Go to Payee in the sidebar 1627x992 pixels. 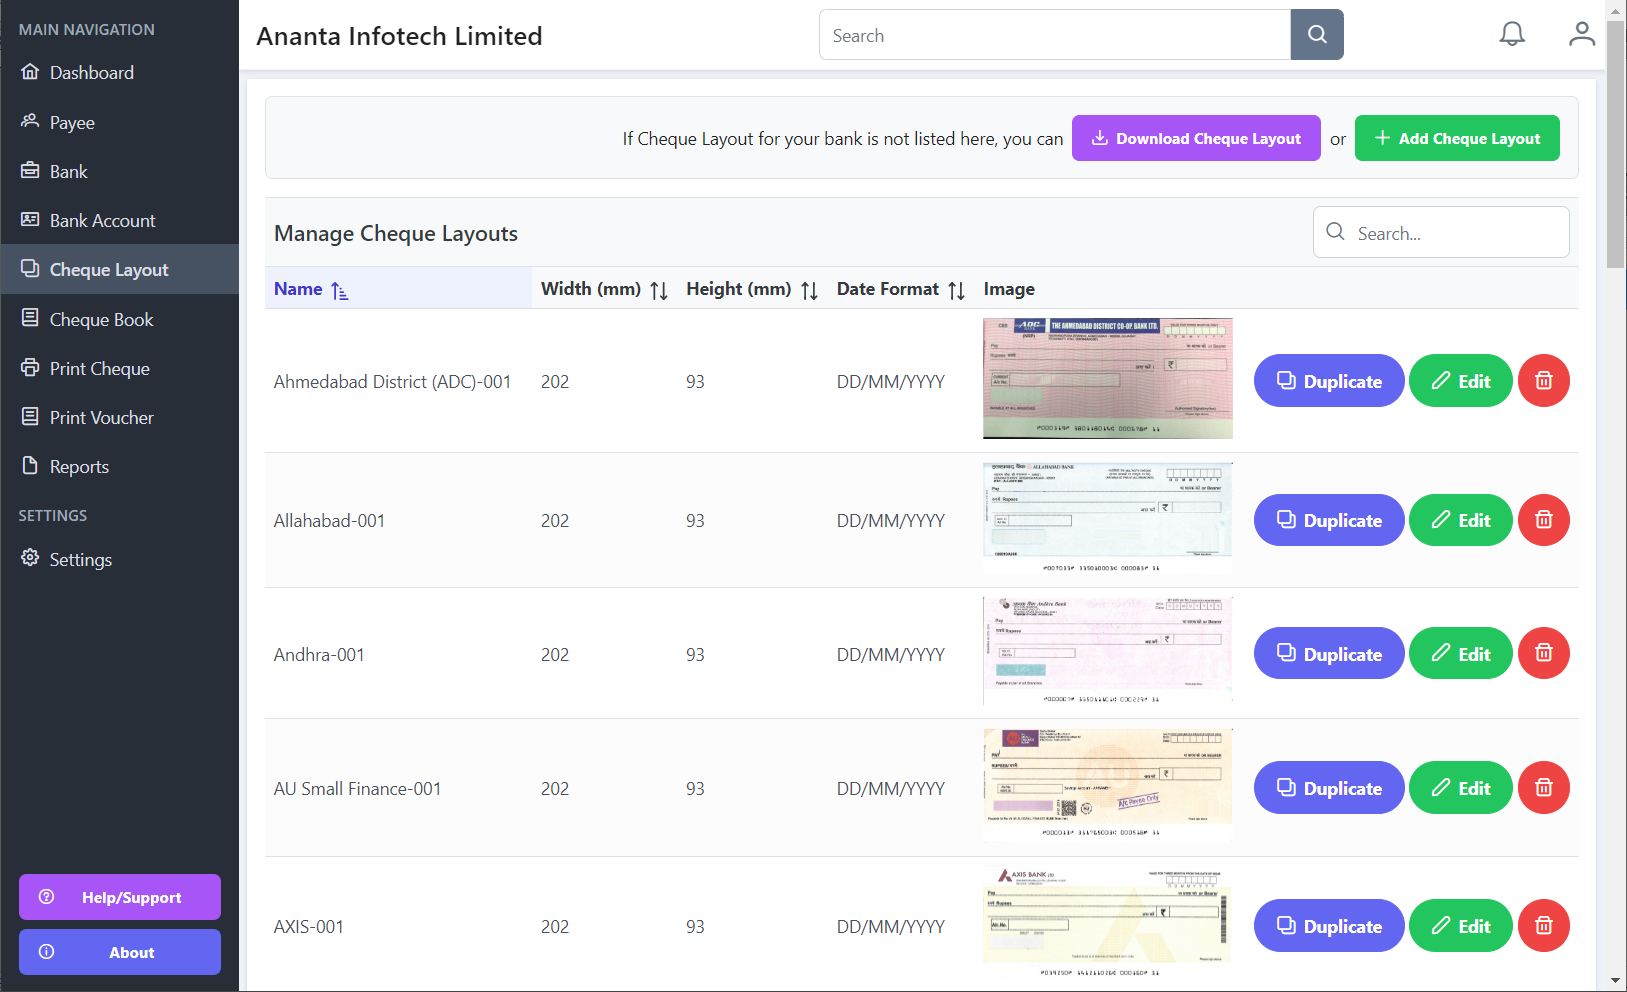point(120,122)
